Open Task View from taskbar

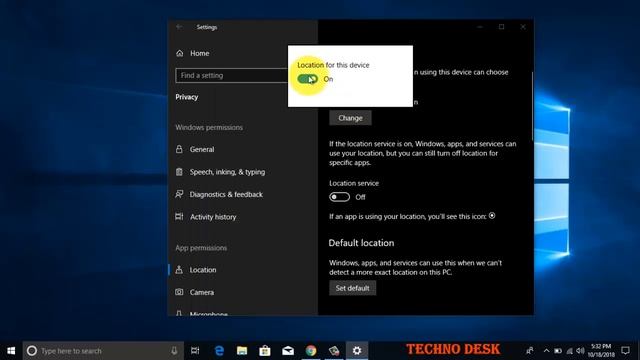click(195, 351)
